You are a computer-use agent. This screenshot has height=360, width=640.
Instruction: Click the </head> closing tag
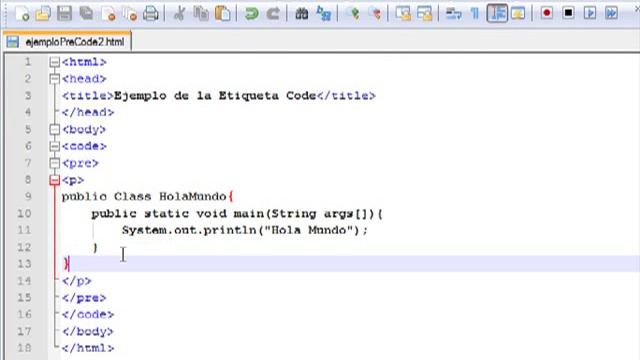88,112
